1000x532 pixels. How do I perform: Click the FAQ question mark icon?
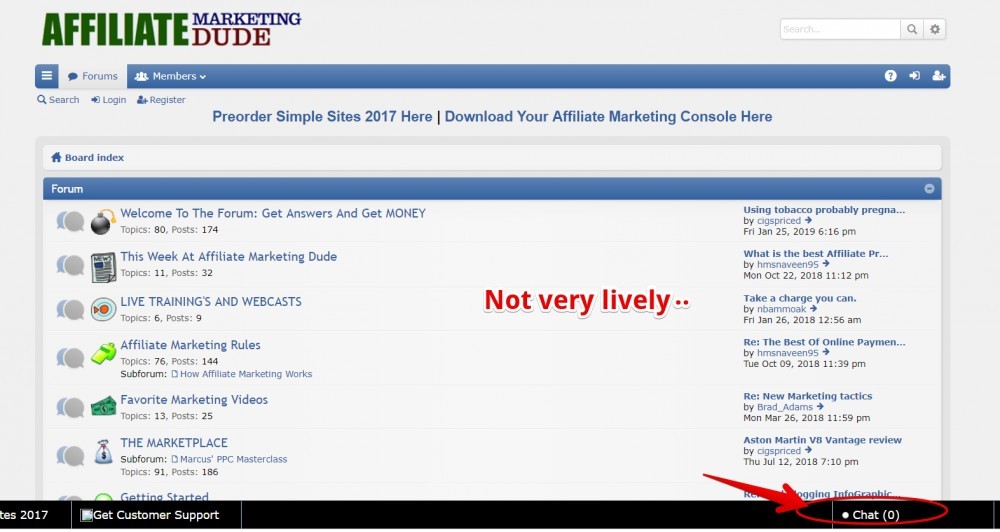point(890,76)
